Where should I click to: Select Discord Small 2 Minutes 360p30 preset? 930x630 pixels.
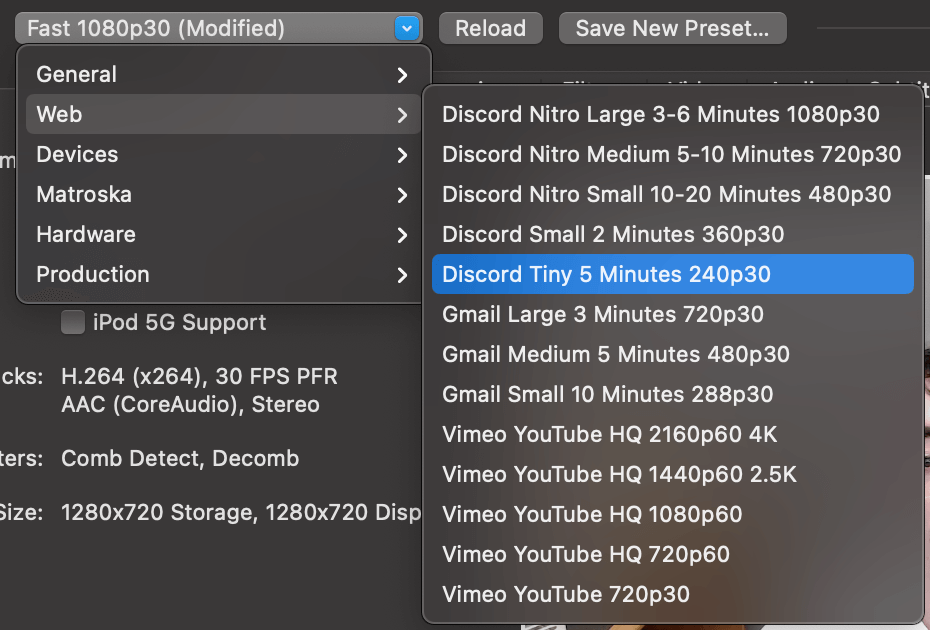coord(613,234)
